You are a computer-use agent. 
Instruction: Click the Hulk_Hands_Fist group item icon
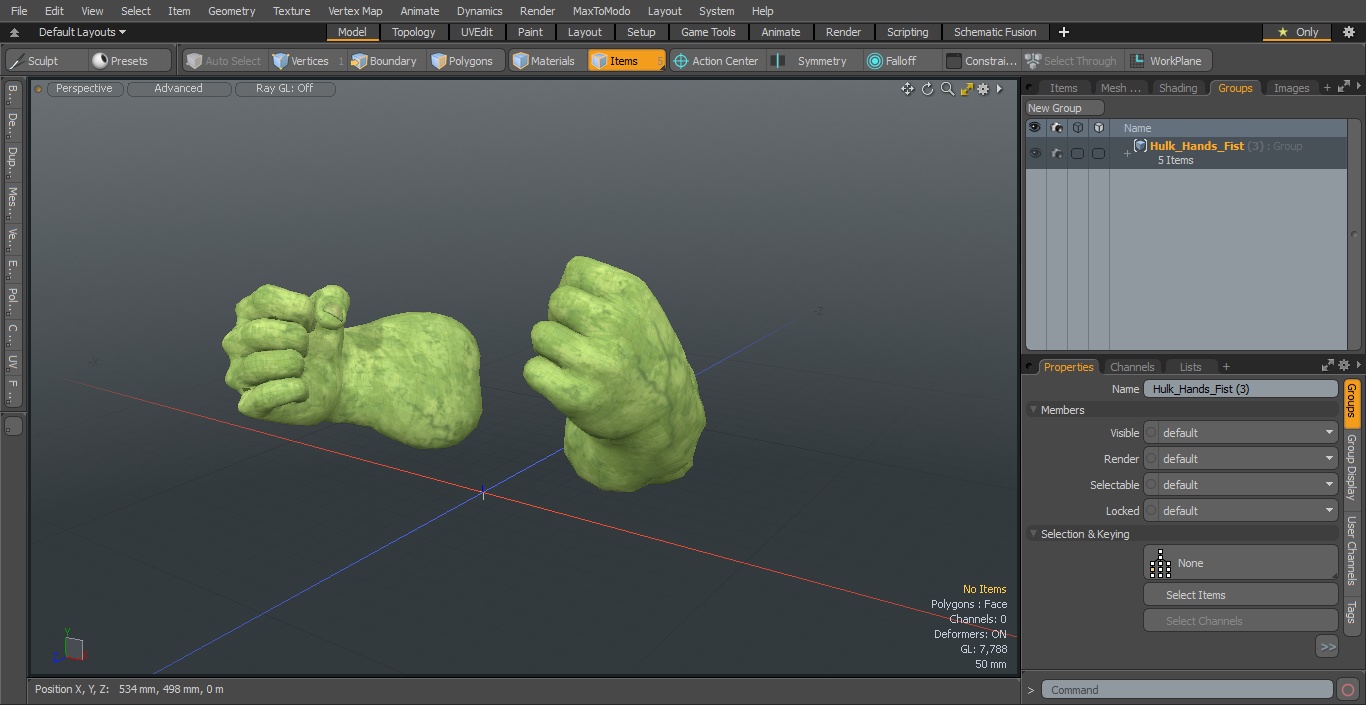[1140, 146]
